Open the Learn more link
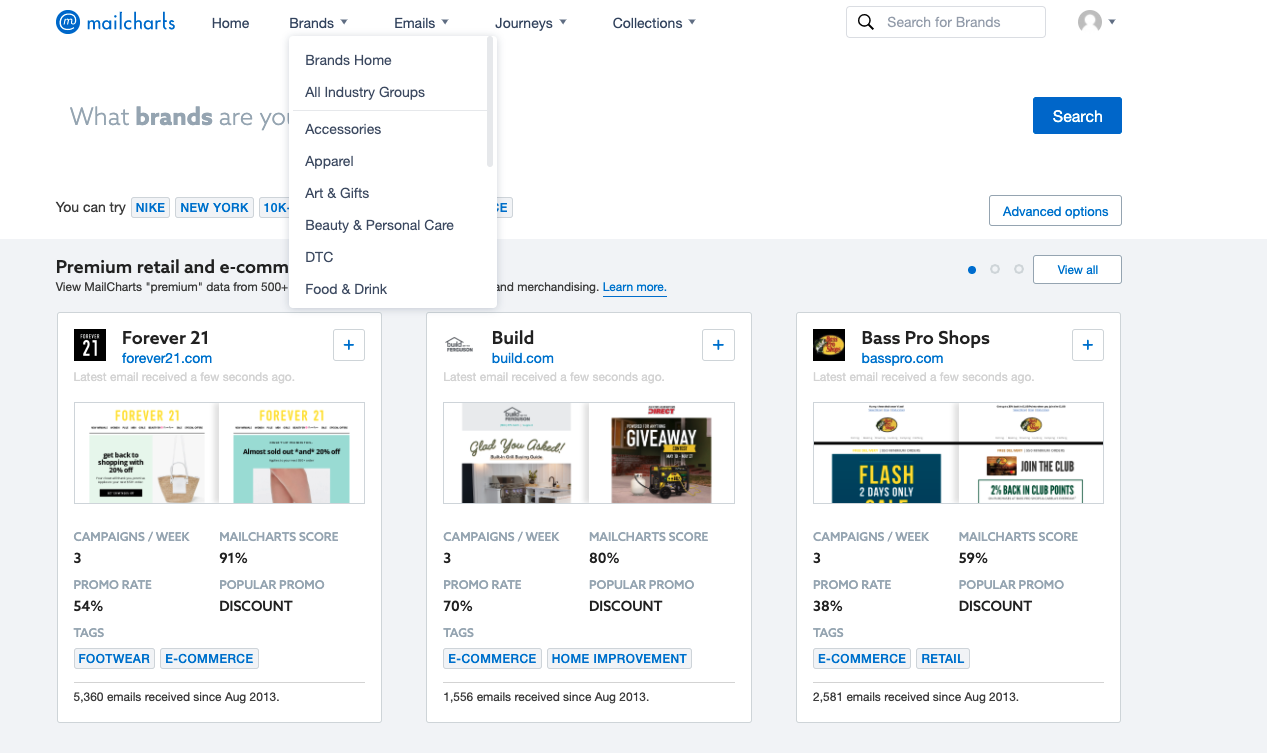Image resolution: width=1267 pixels, height=753 pixels. pos(634,287)
